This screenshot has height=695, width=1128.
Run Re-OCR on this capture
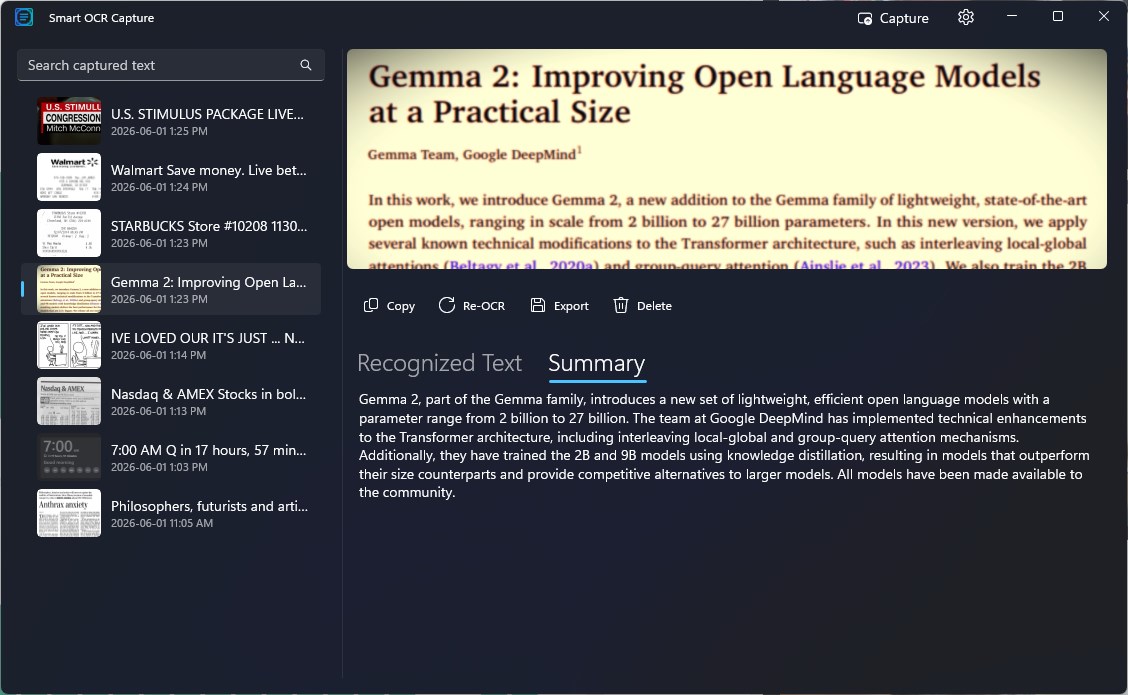point(472,306)
